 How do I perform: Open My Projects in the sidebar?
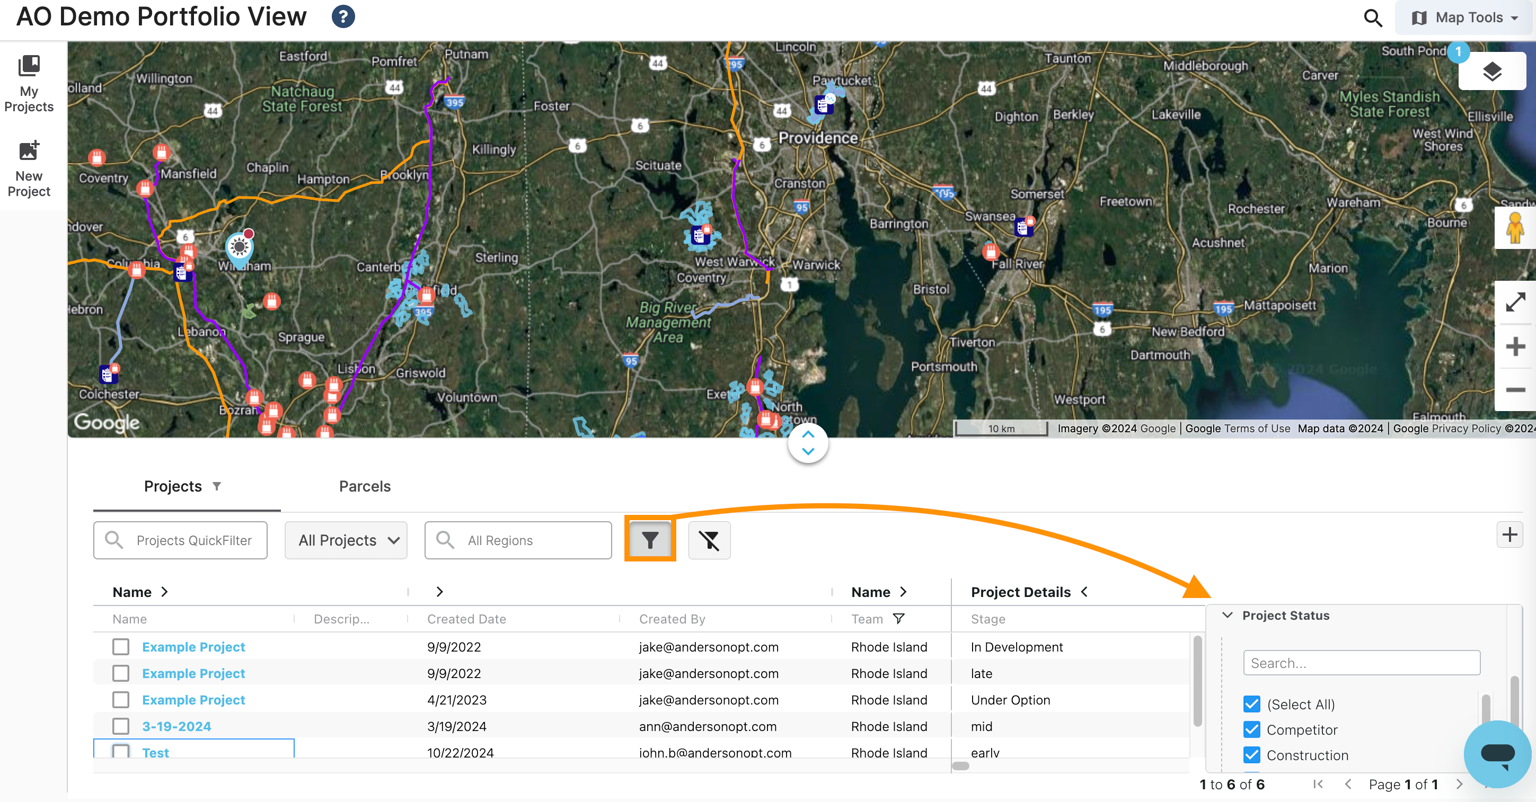29,84
